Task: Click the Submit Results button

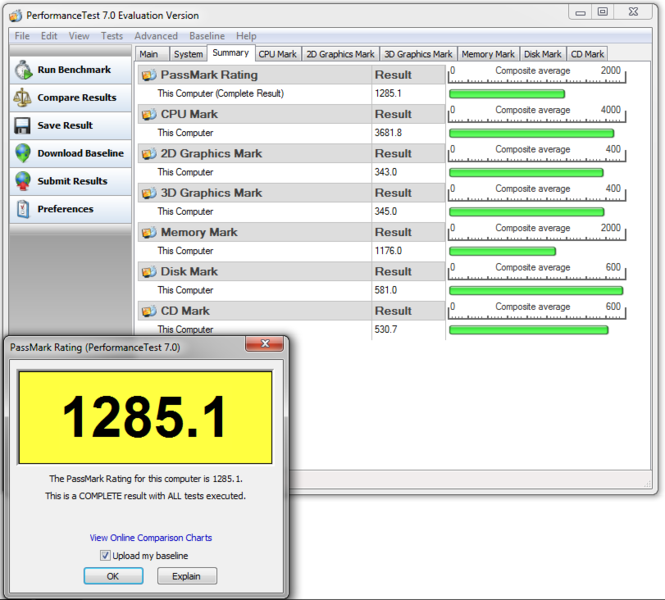Action: pos(70,181)
